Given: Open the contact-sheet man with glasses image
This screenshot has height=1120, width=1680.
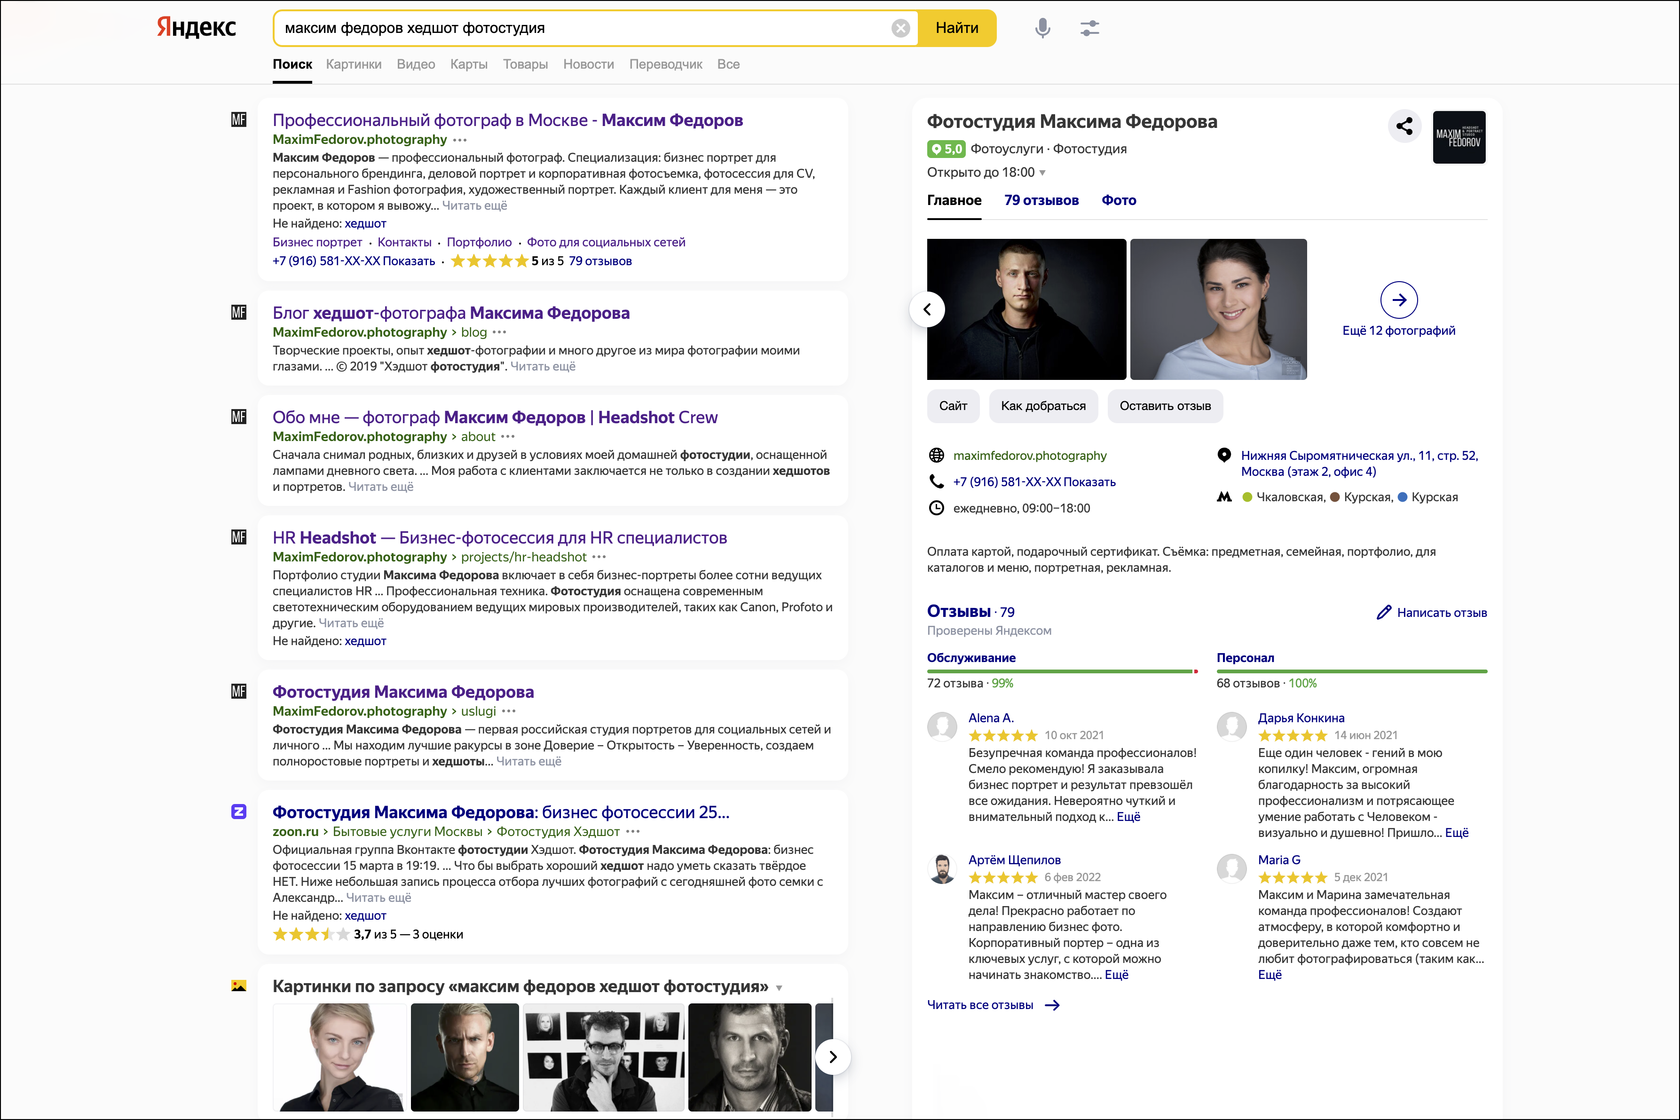Looking at the screenshot, I should tap(603, 1058).
